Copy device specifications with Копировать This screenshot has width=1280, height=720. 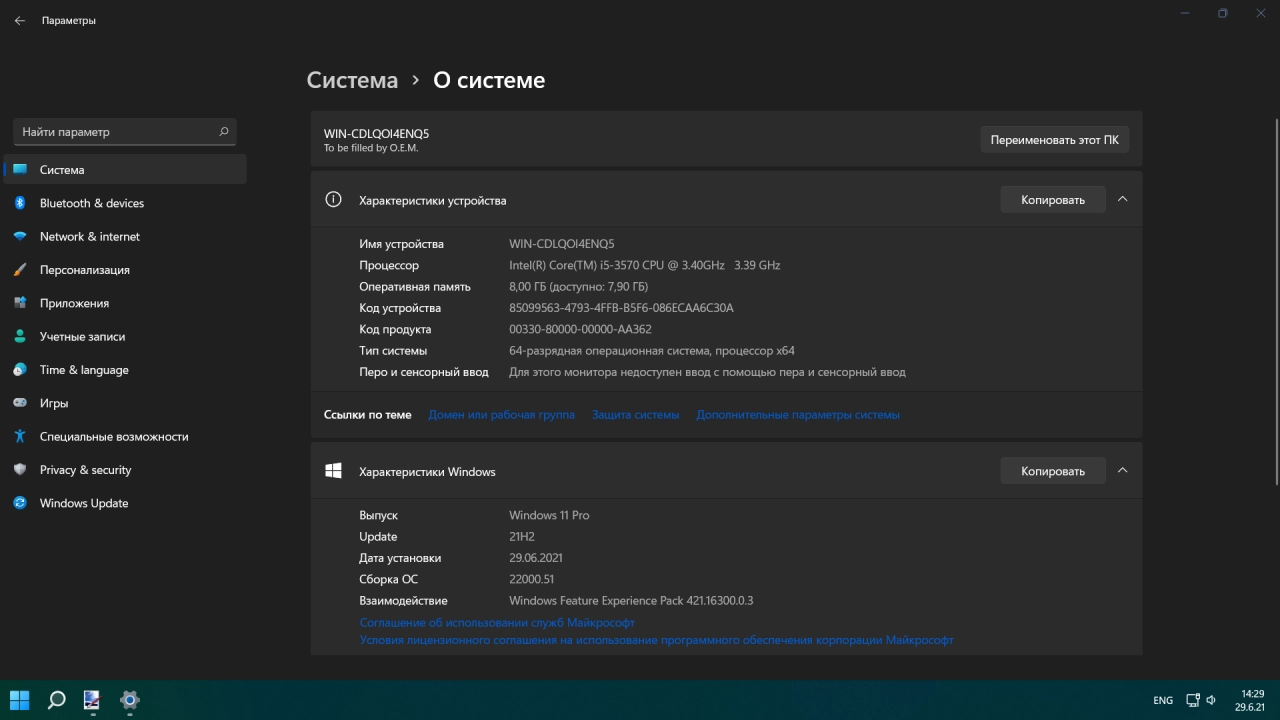pos(1053,200)
